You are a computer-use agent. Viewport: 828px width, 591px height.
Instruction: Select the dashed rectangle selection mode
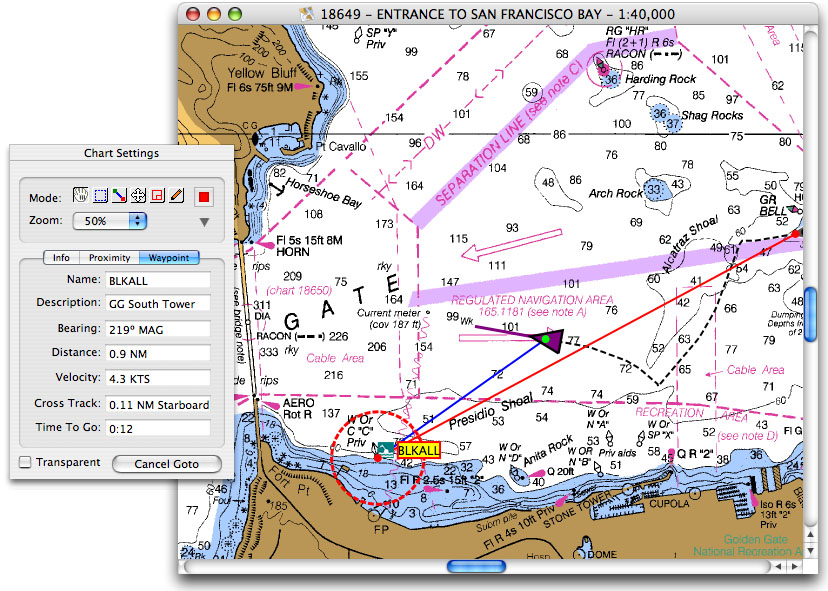(x=101, y=196)
